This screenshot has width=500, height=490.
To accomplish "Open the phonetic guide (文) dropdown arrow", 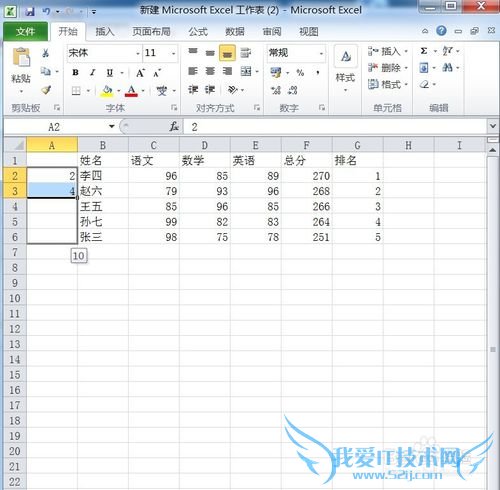I will [174, 91].
